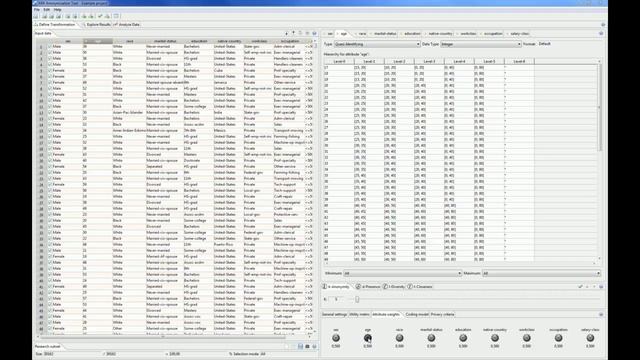Open the Minimum generalization dropdown
Viewport: 640px width, 360px height.
click(402, 273)
